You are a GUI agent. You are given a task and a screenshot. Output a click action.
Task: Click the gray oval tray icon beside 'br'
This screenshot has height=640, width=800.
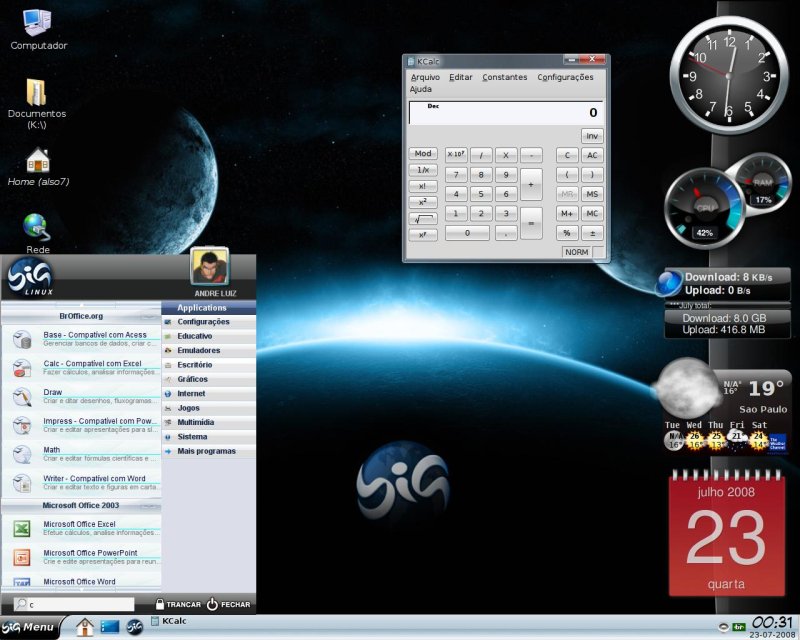click(x=723, y=626)
